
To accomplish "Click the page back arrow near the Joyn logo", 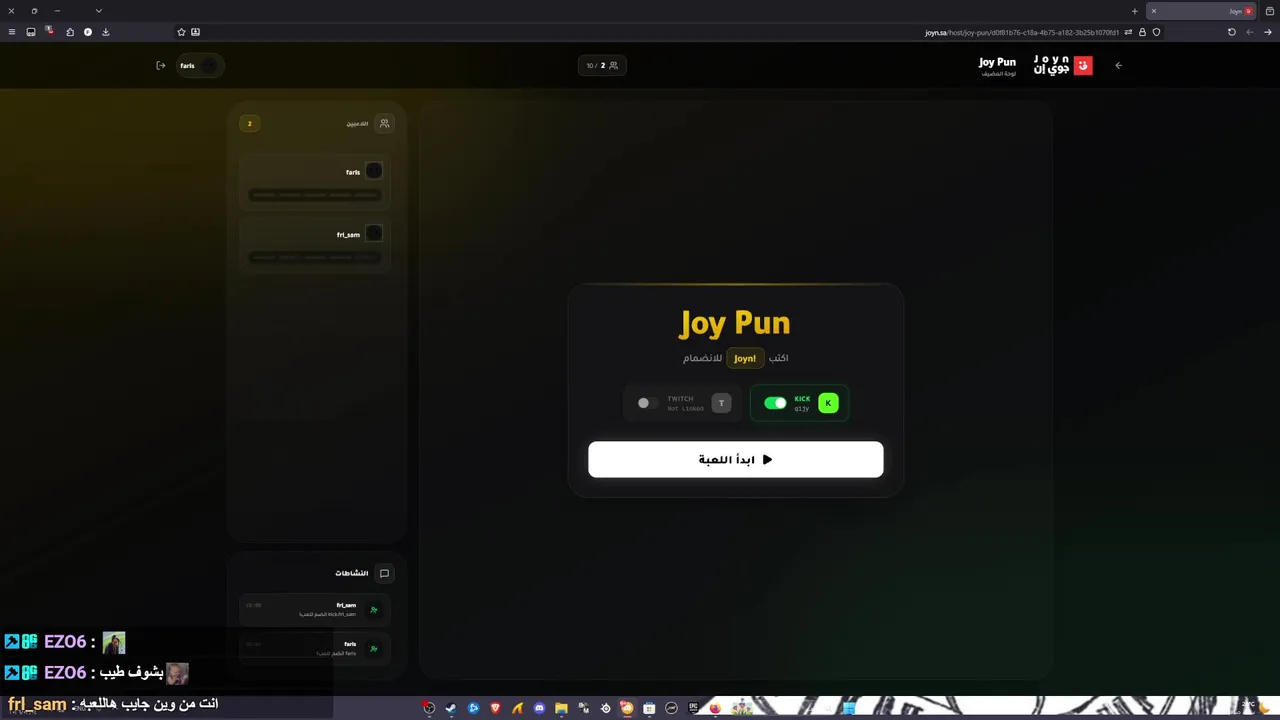I will [1118, 66].
